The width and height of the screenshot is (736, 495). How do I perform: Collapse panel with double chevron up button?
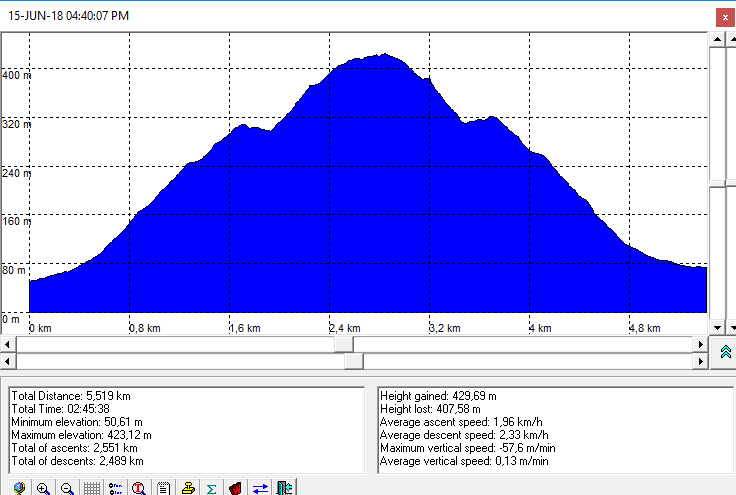coord(725,352)
